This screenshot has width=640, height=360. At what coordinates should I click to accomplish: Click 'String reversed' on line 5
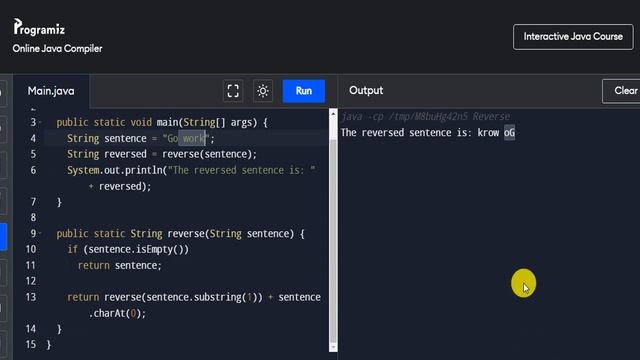click(107, 154)
